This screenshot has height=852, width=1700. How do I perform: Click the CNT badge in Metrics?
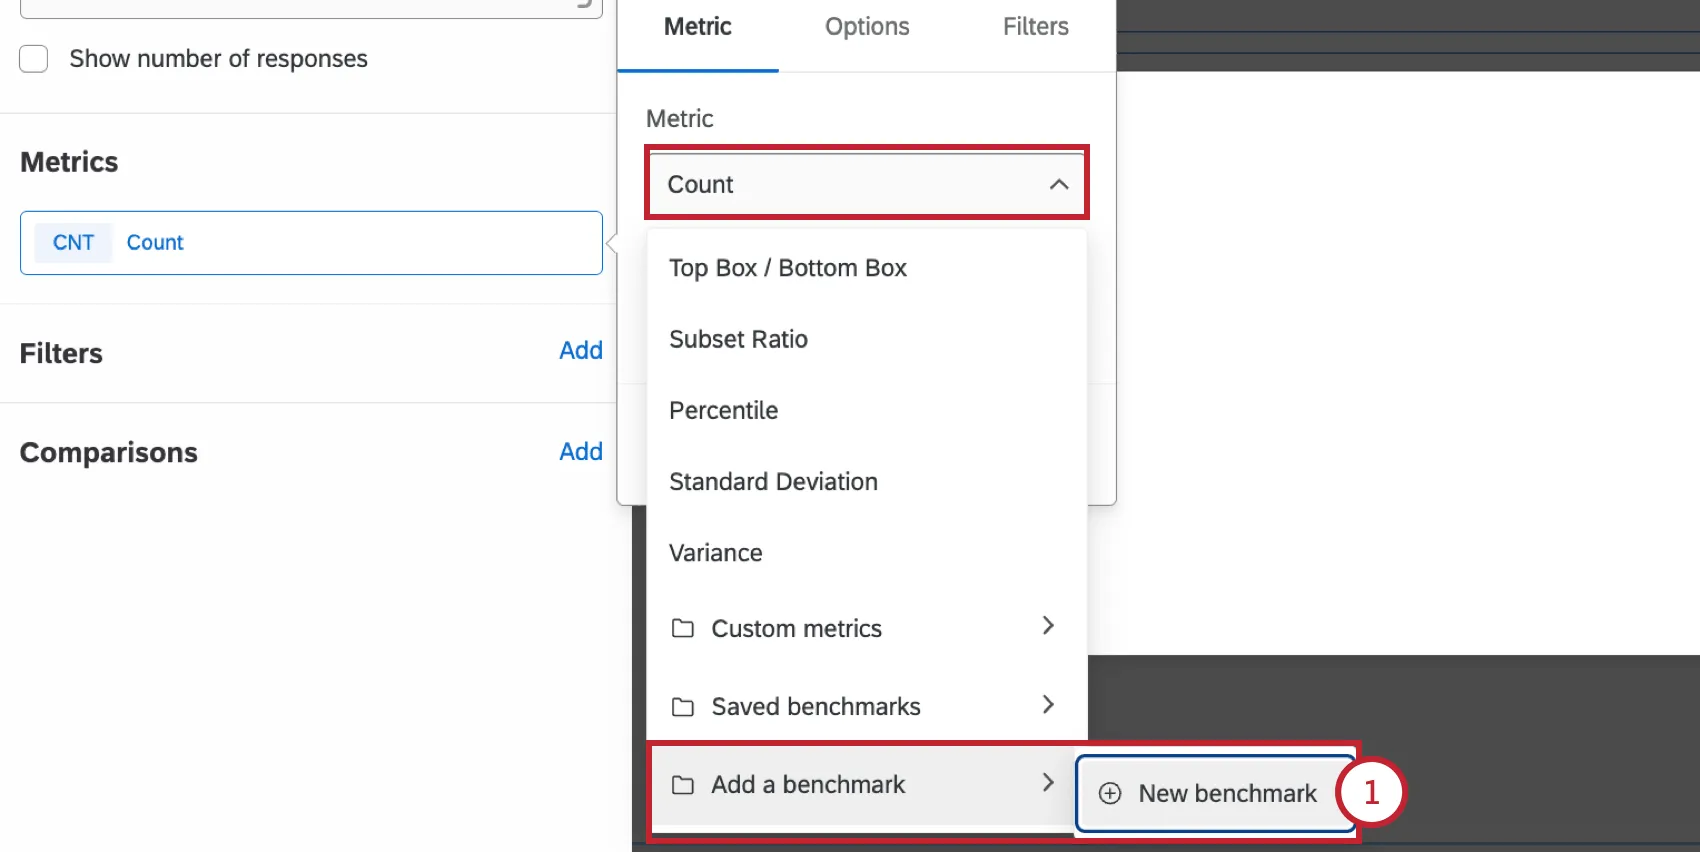(73, 243)
